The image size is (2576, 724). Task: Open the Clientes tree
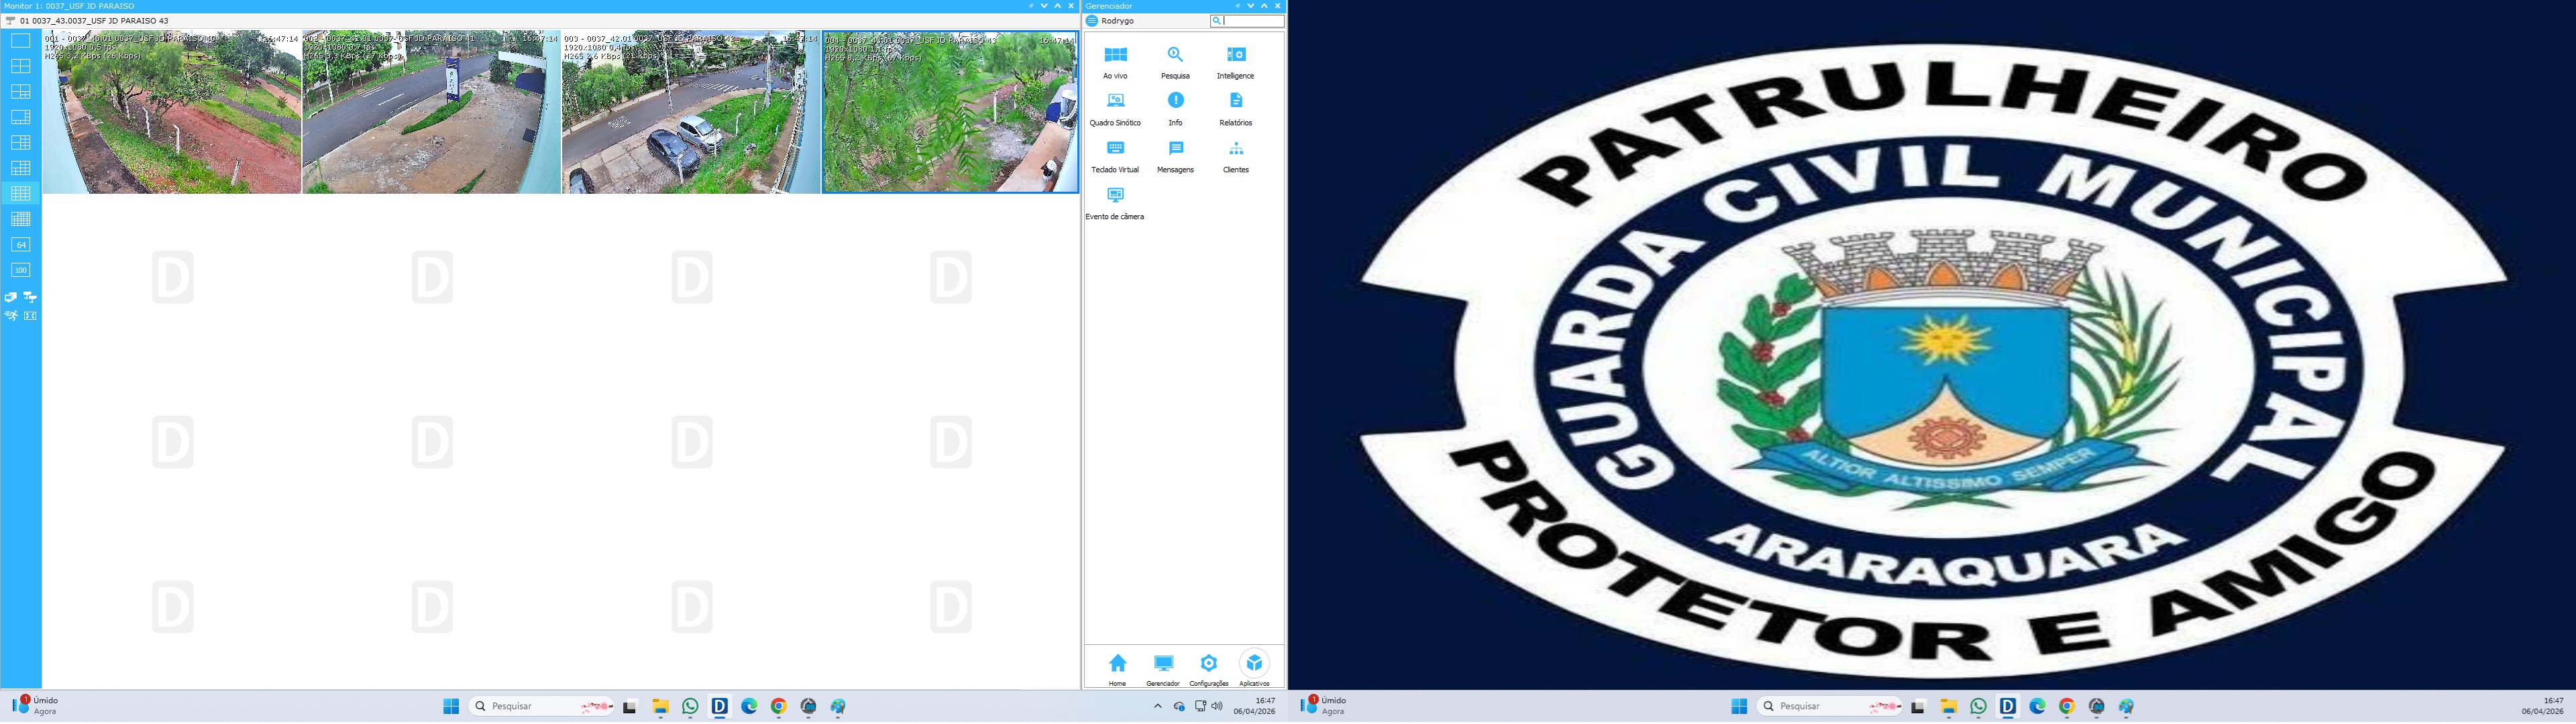(x=1236, y=157)
